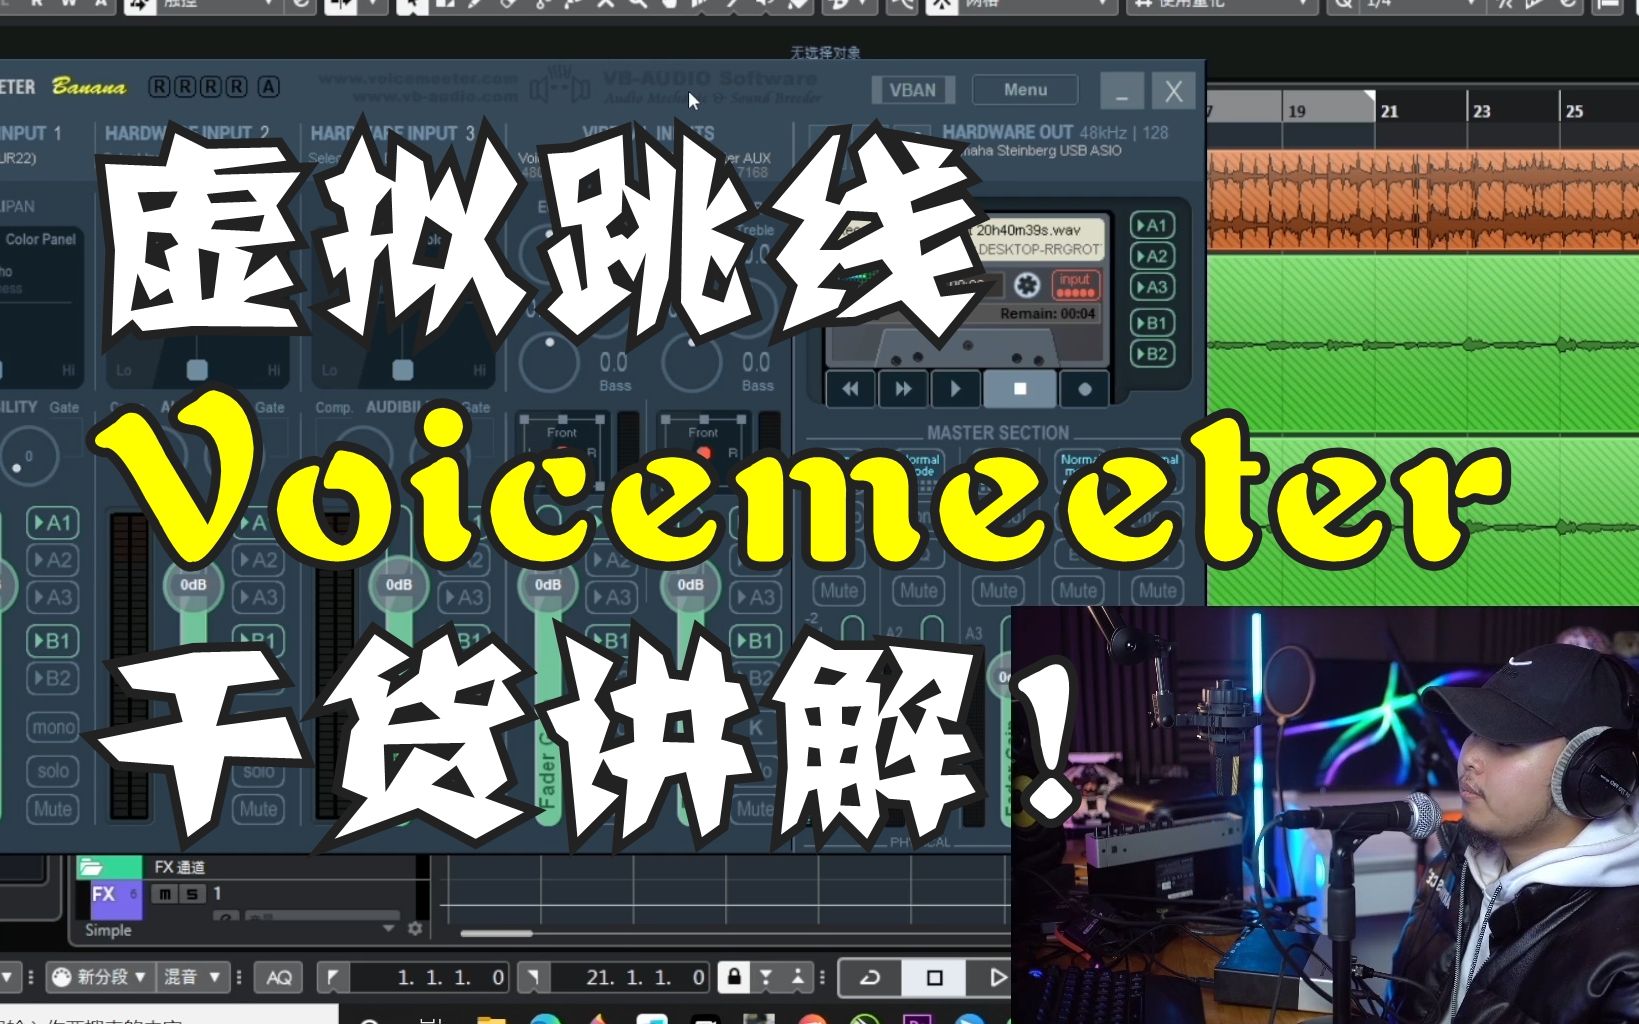Click timeline ruler marker at bar 19

click(x=1296, y=111)
